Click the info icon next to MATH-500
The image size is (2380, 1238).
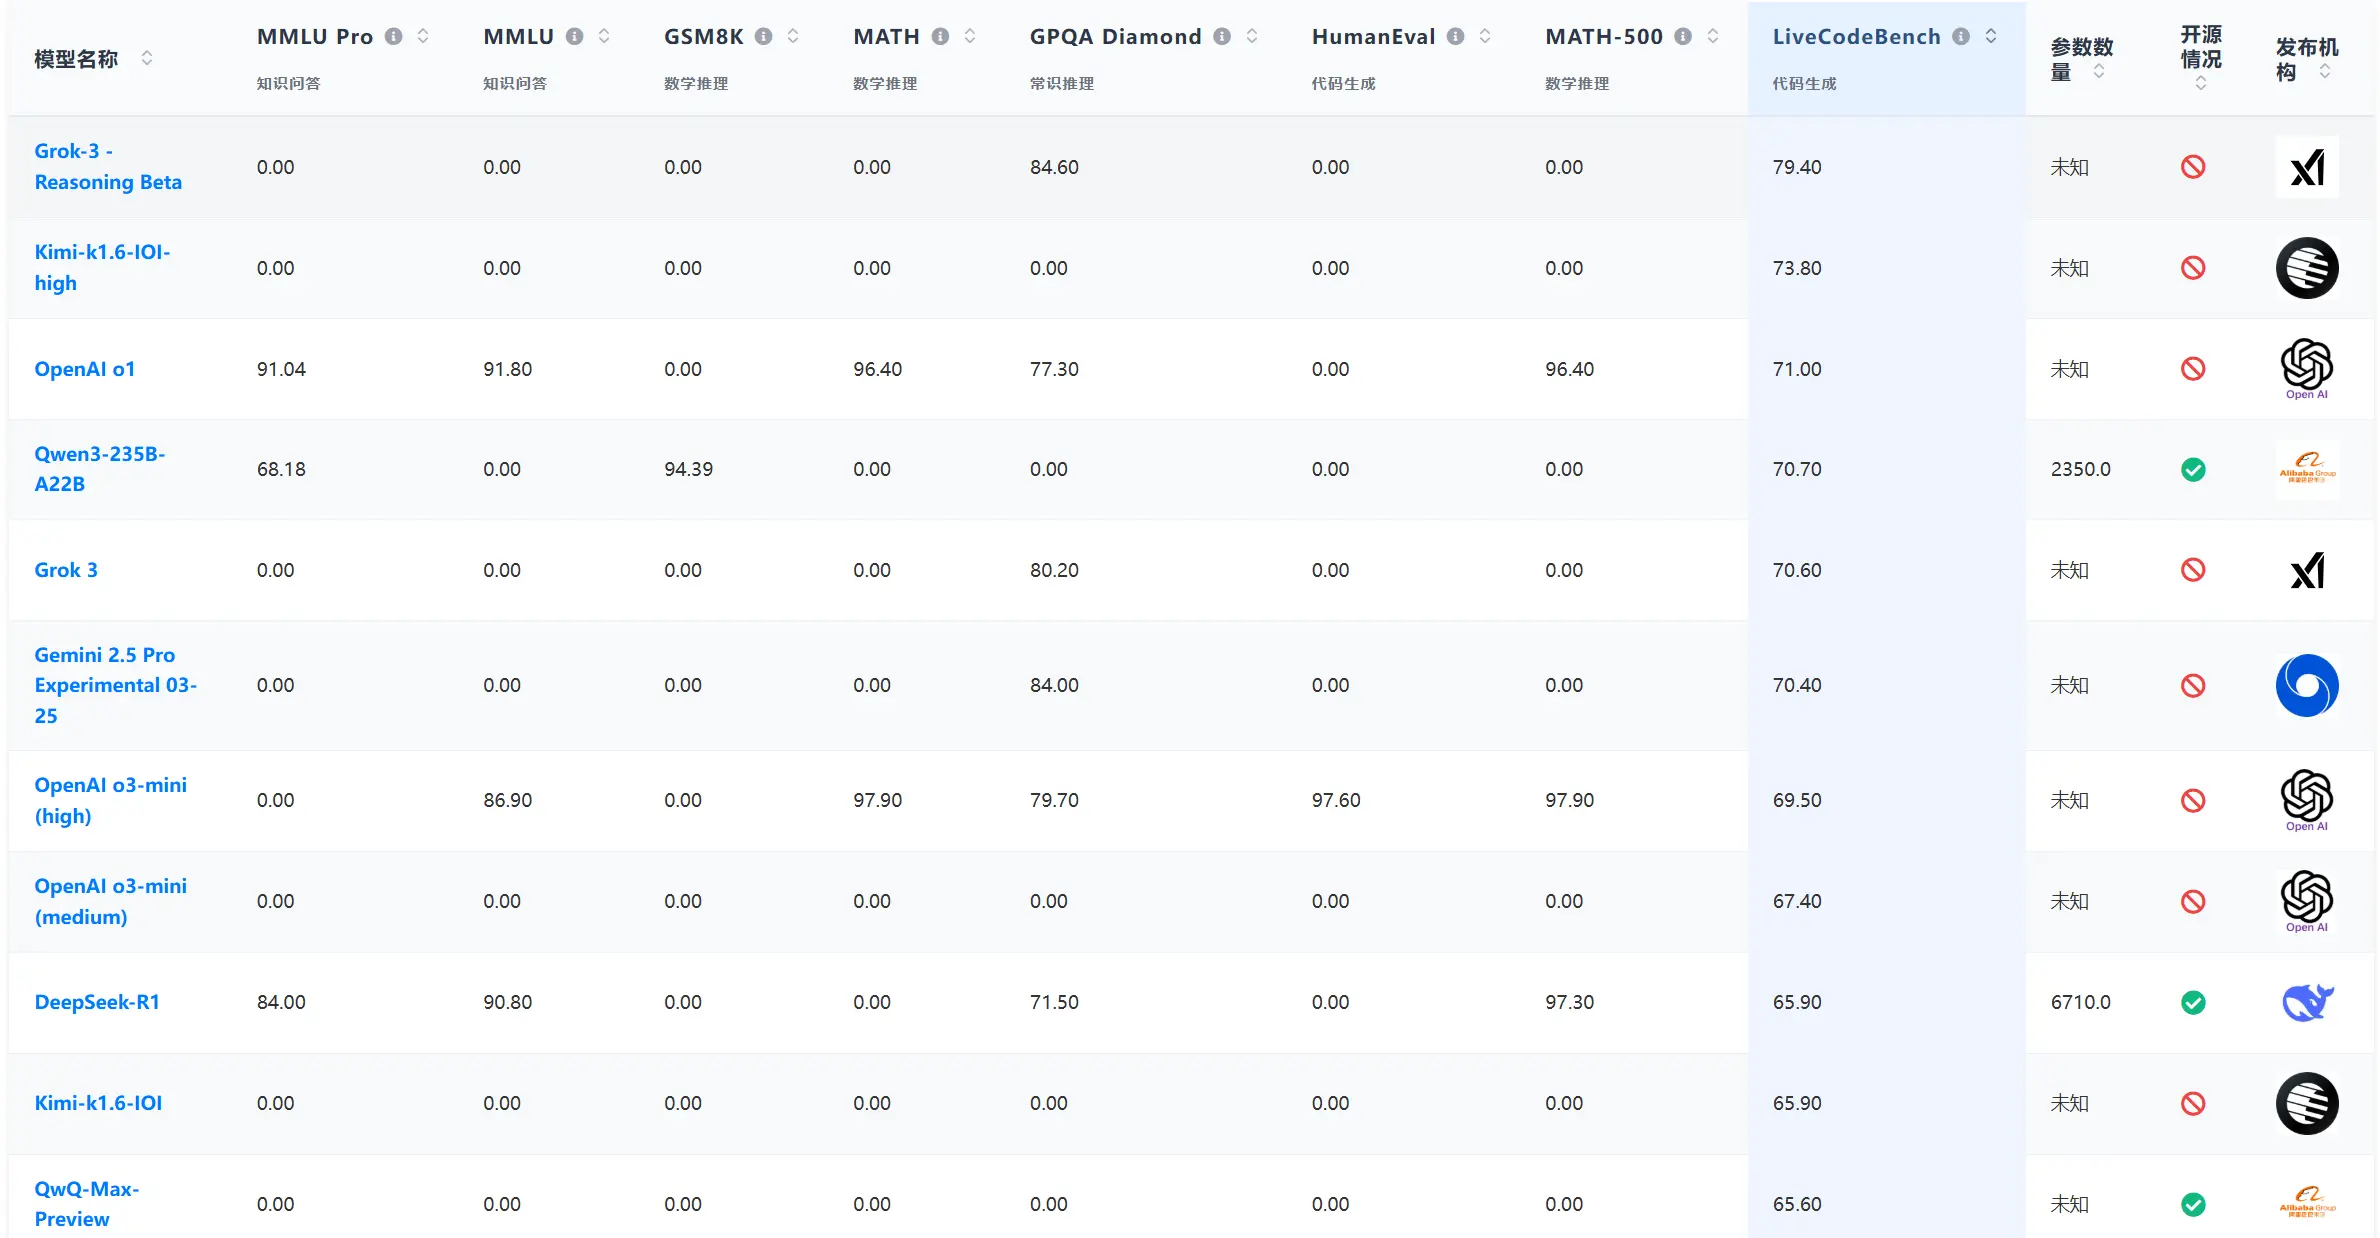tap(1683, 37)
